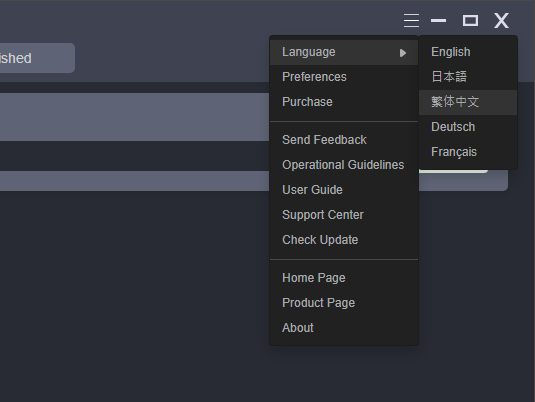535x402 pixels.
Task: Click Check Update option
Action: pyautogui.click(x=344, y=240)
